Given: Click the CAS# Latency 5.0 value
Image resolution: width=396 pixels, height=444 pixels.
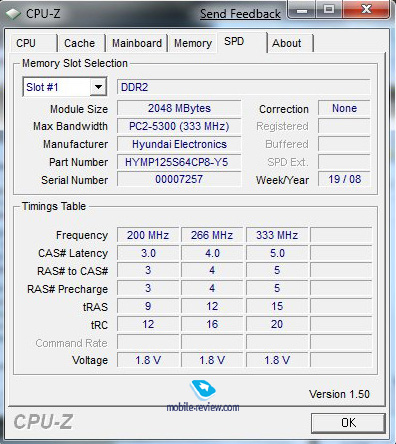Looking at the screenshot, I should (277, 253).
